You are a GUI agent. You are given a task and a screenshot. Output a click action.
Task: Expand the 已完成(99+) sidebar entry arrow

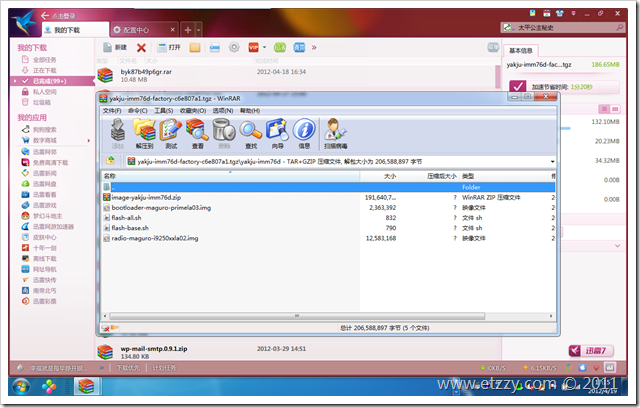click(x=16, y=81)
